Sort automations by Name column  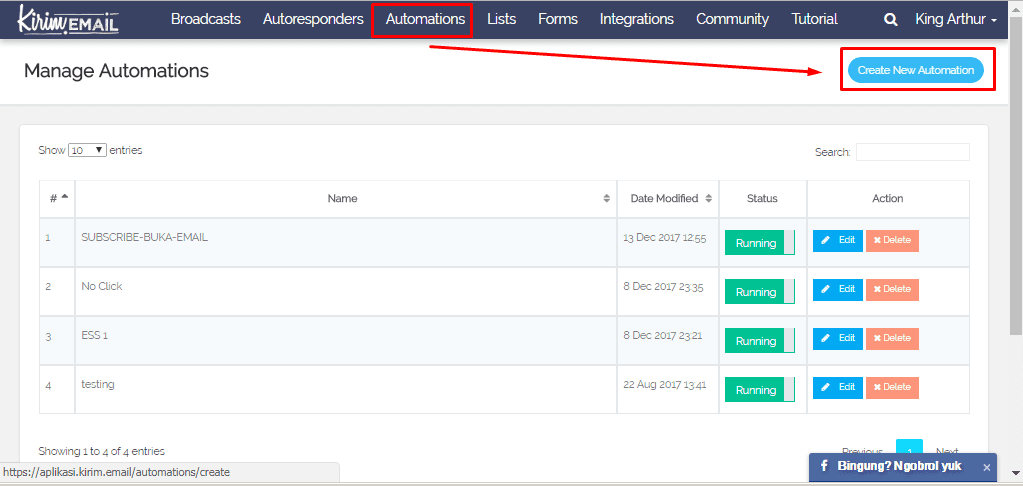coord(345,198)
